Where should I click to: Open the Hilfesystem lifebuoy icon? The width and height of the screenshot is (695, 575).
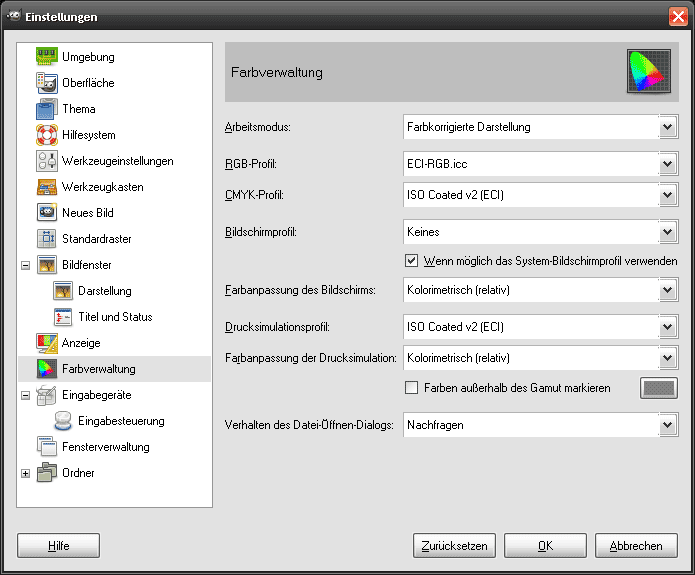[47, 135]
